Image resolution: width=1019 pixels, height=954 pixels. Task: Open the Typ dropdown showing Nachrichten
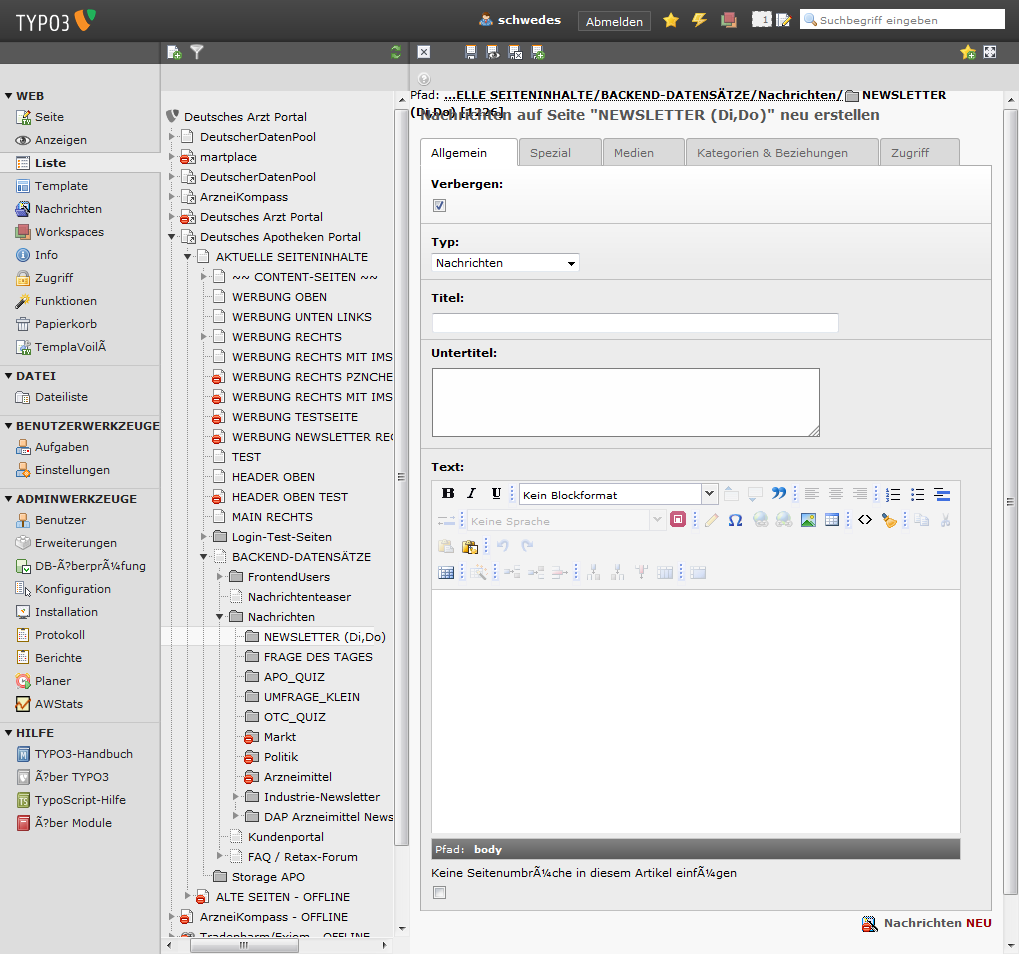[506, 263]
